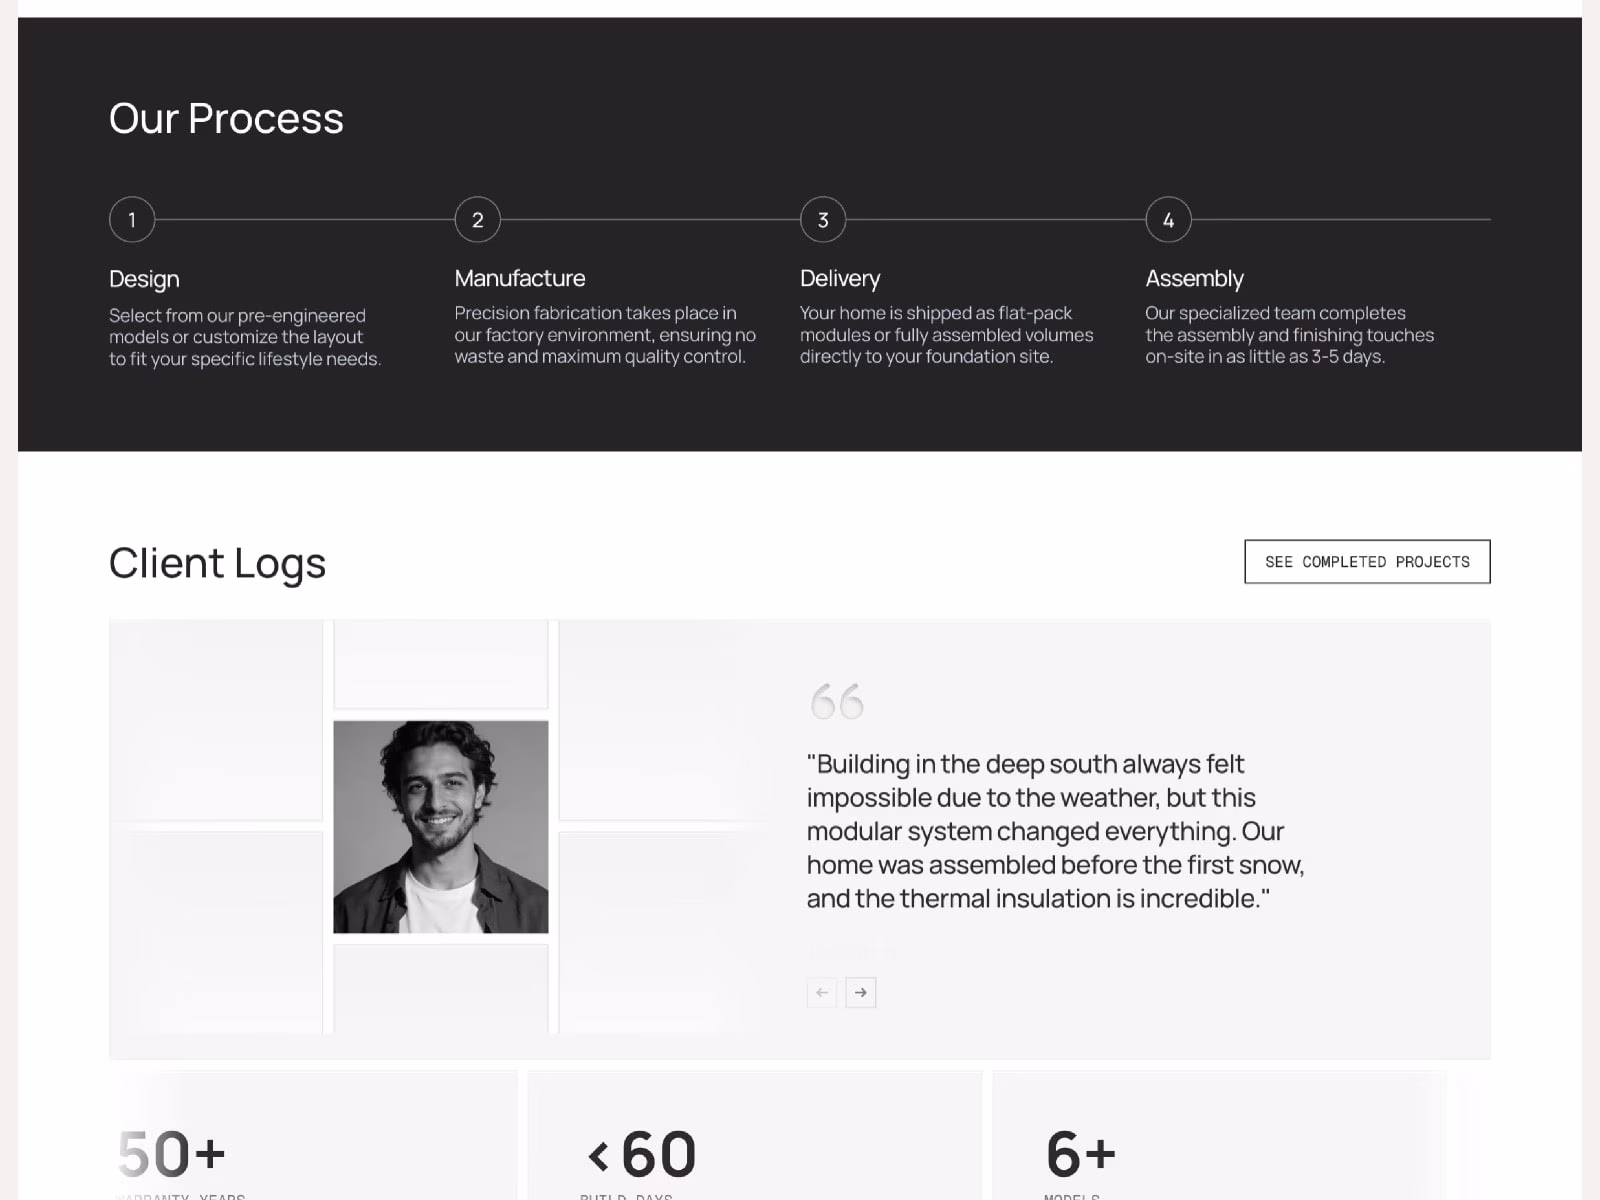Select the Assembly step title
The image size is (1600, 1200).
coord(1194,278)
